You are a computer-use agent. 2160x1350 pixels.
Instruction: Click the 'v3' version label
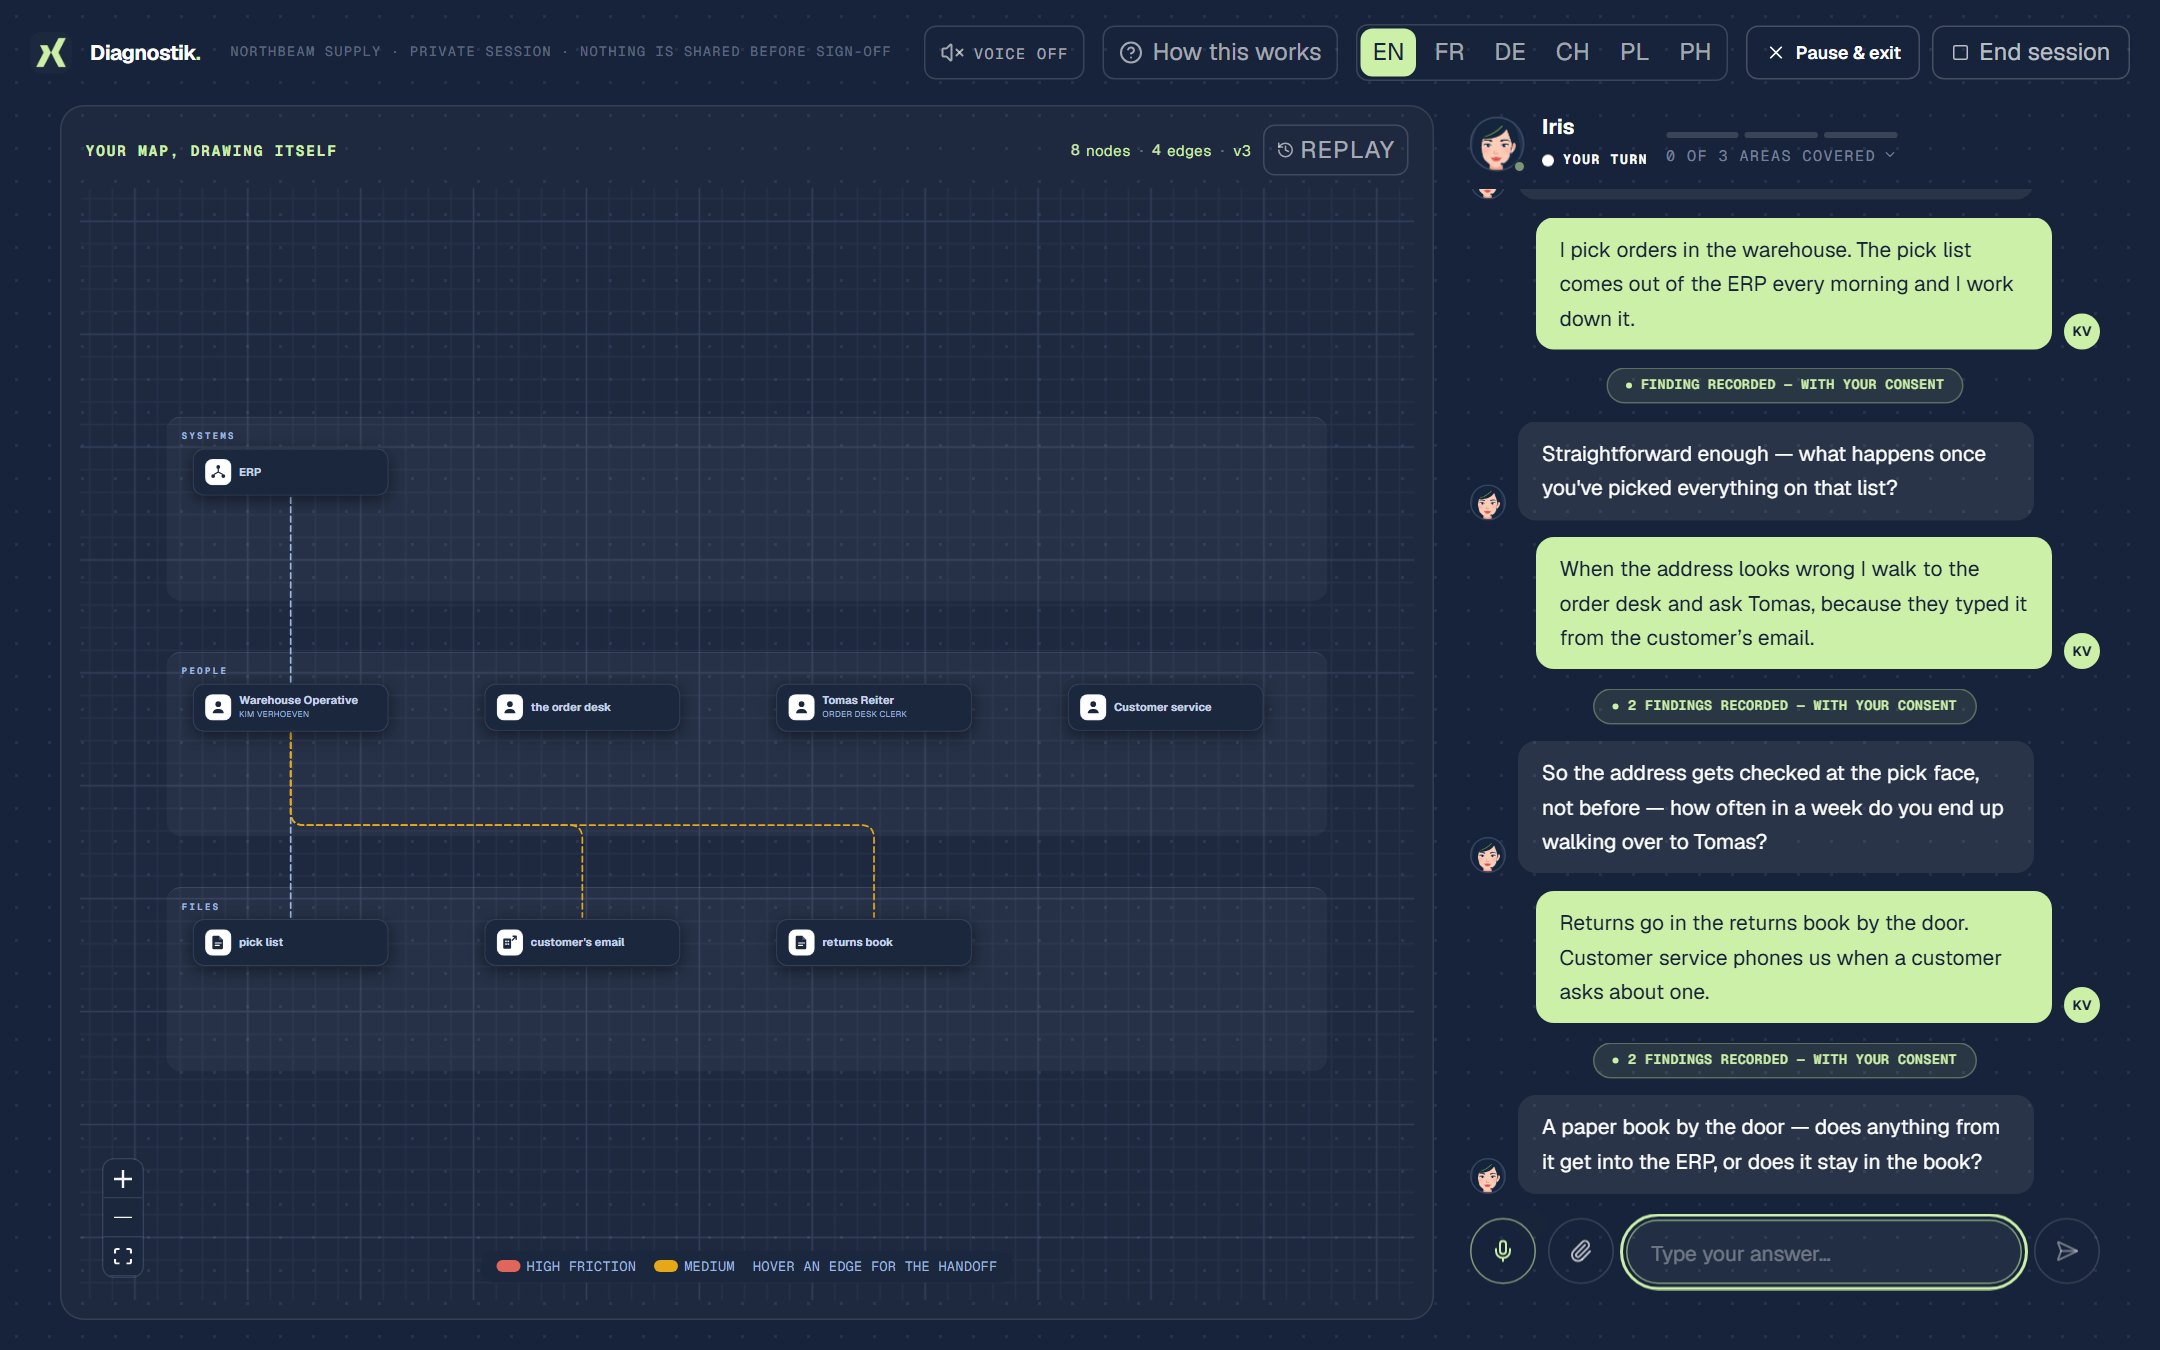point(1242,150)
